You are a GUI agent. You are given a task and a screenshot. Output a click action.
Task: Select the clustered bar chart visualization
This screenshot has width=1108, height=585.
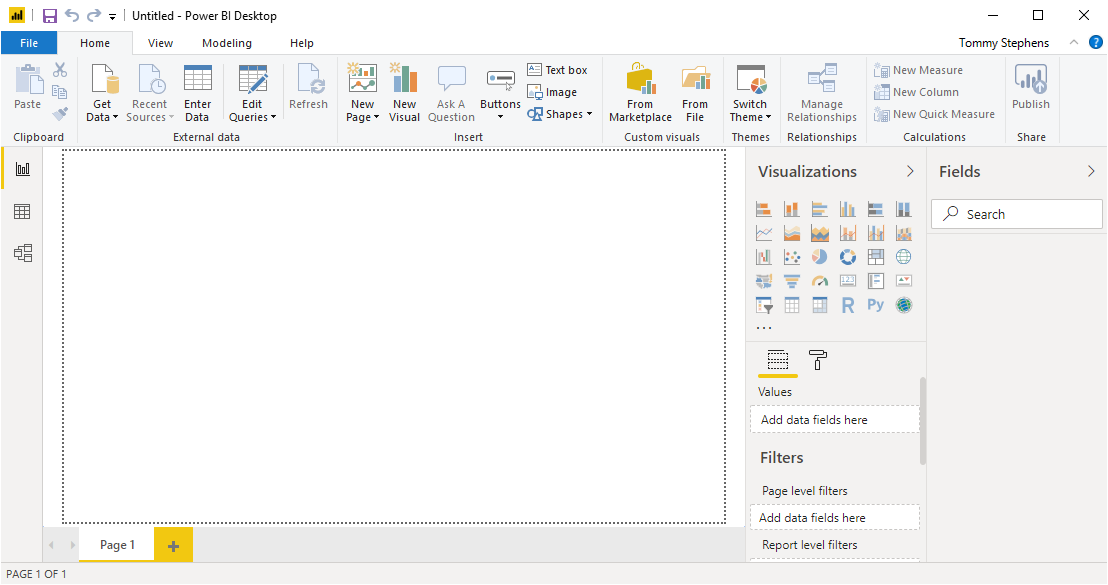coord(820,209)
